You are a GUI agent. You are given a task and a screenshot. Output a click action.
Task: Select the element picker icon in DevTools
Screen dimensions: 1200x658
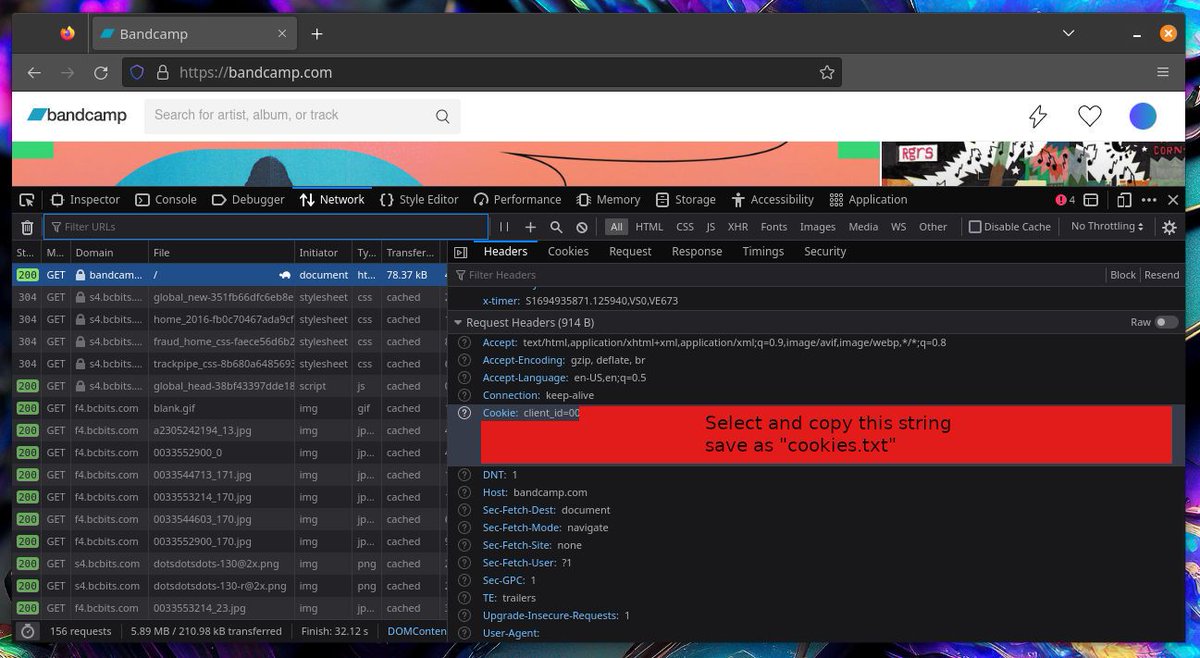tap(27, 199)
